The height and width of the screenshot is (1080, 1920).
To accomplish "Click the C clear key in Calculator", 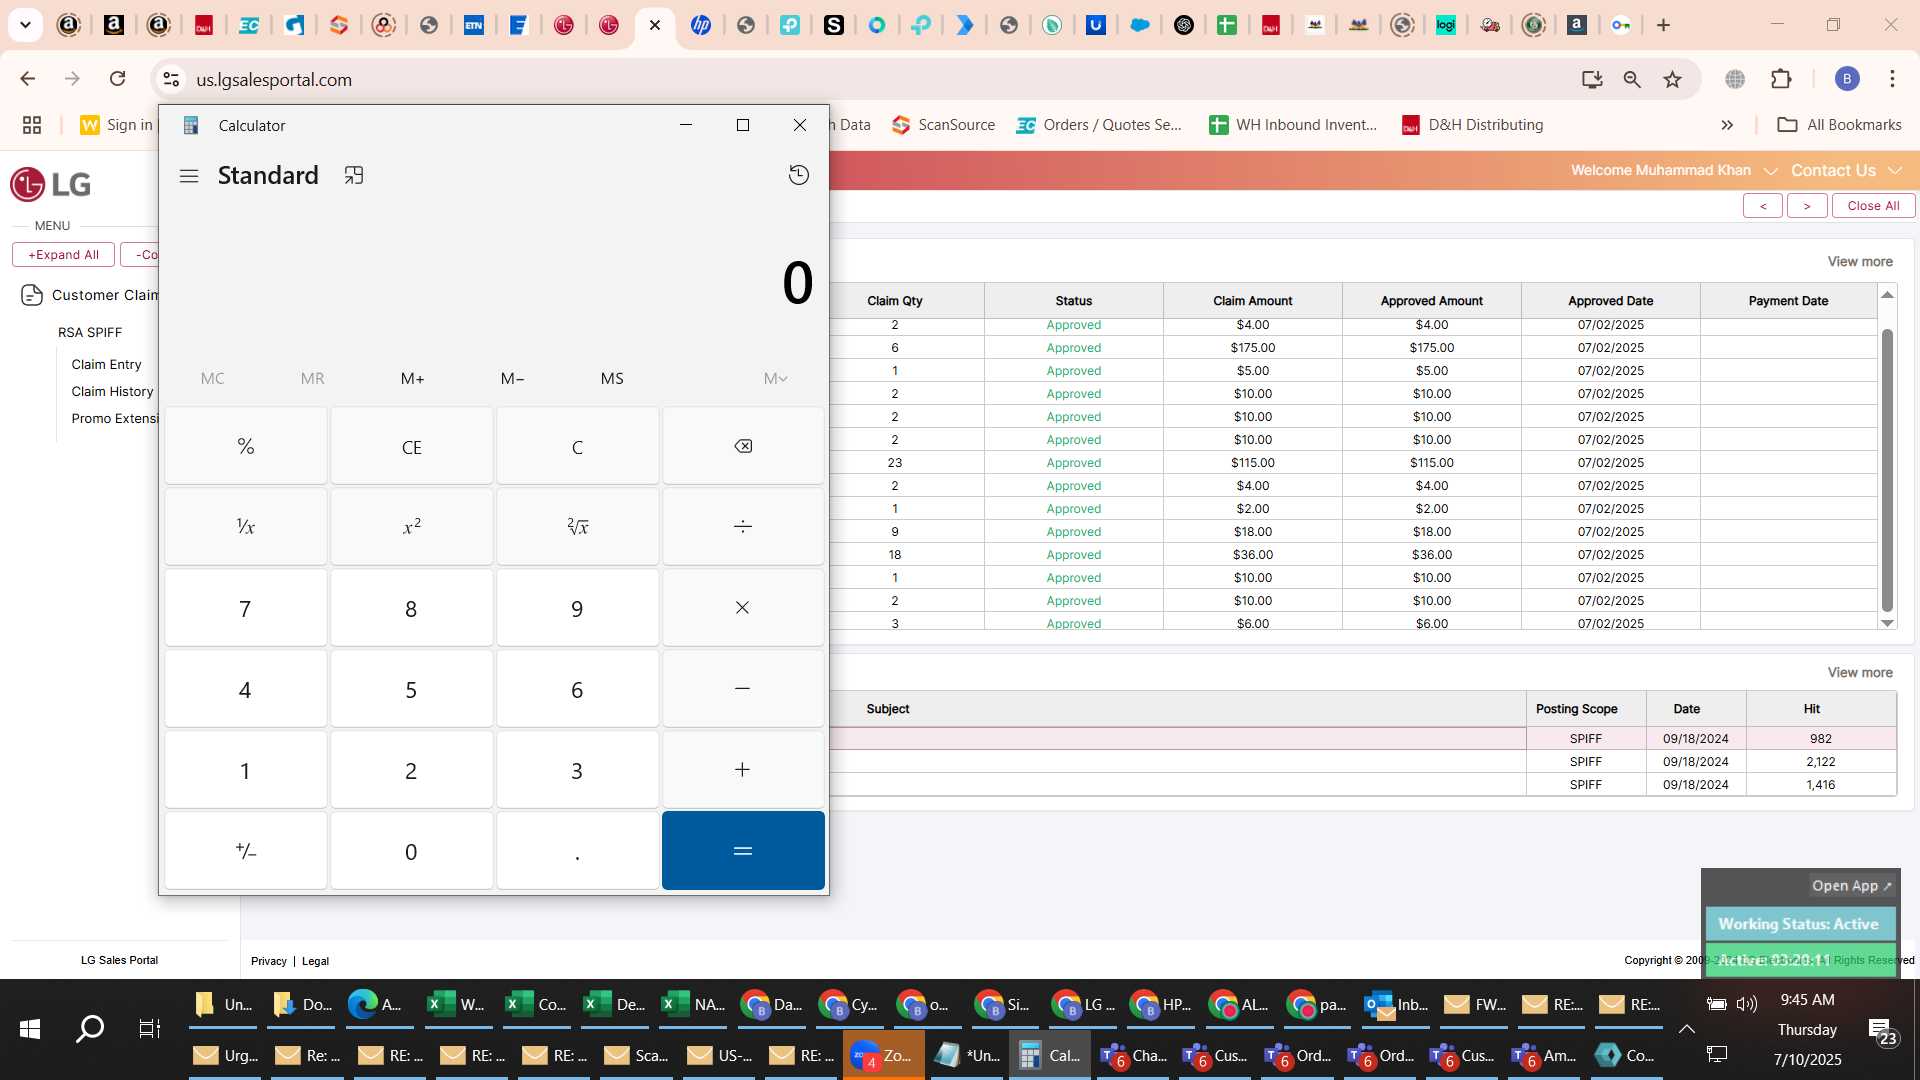I will point(577,446).
